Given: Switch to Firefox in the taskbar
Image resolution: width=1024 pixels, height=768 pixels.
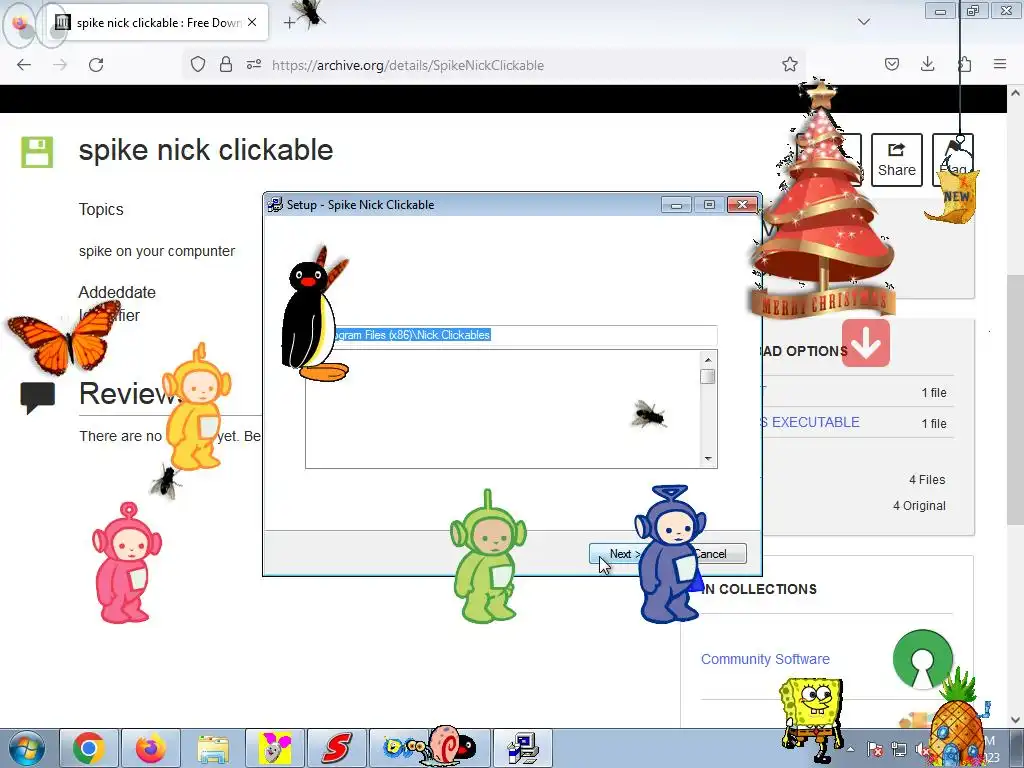Looking at the screenshot, I should [x=151, y=748].
